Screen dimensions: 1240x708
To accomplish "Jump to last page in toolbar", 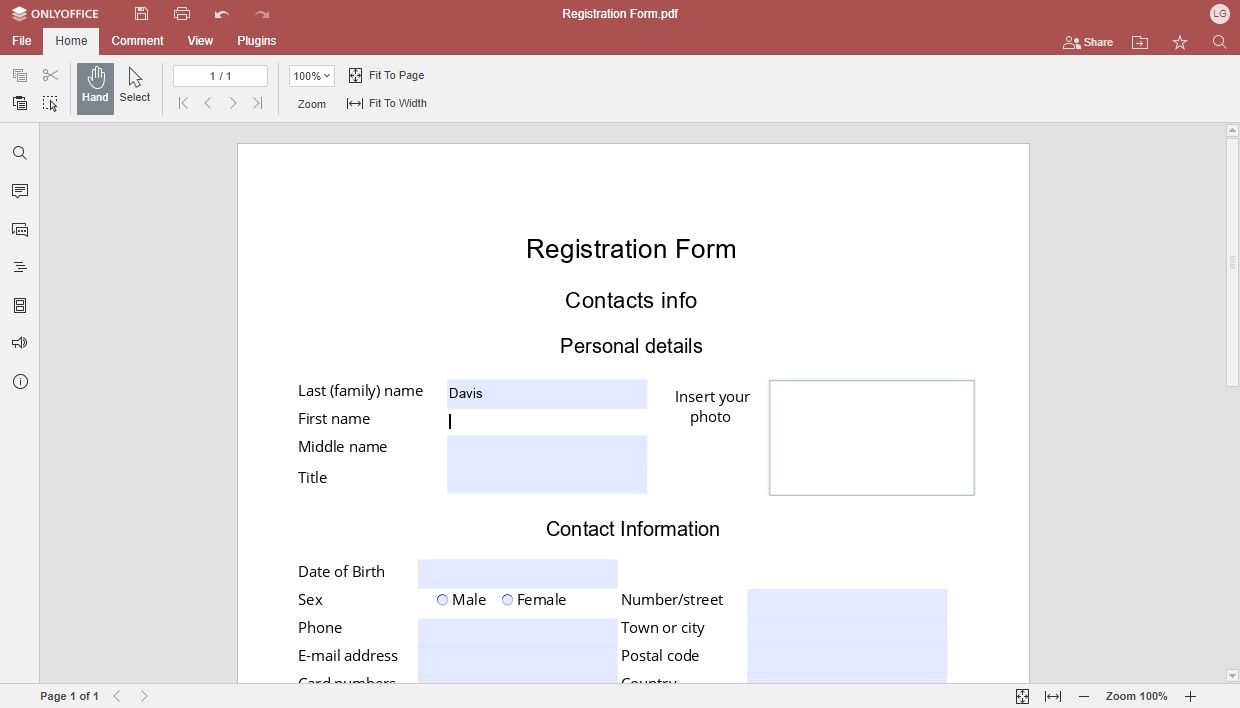I will [x=258, y=103].
